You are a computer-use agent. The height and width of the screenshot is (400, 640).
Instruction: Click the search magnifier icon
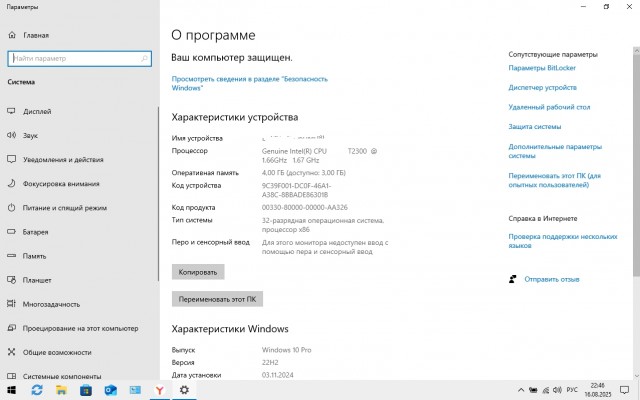point(144,58)
